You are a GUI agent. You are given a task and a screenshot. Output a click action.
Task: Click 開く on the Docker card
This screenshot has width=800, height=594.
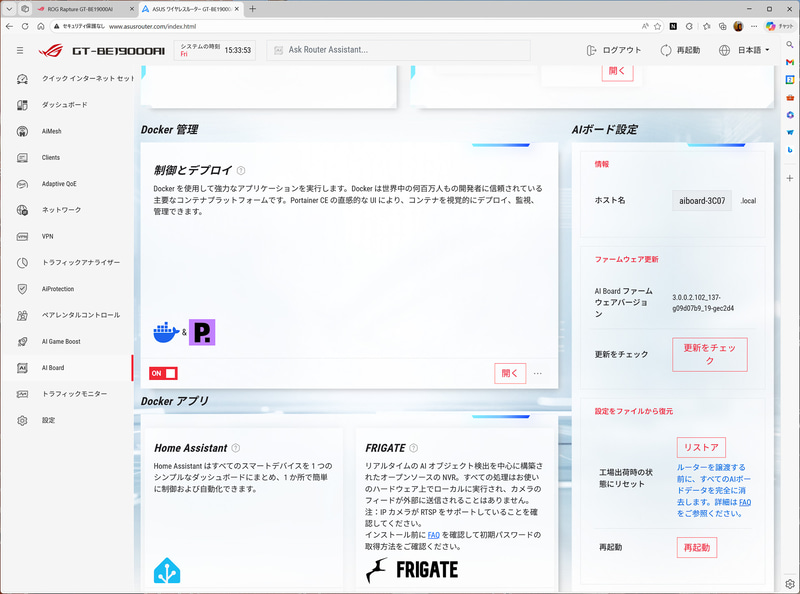click(510, 373)
